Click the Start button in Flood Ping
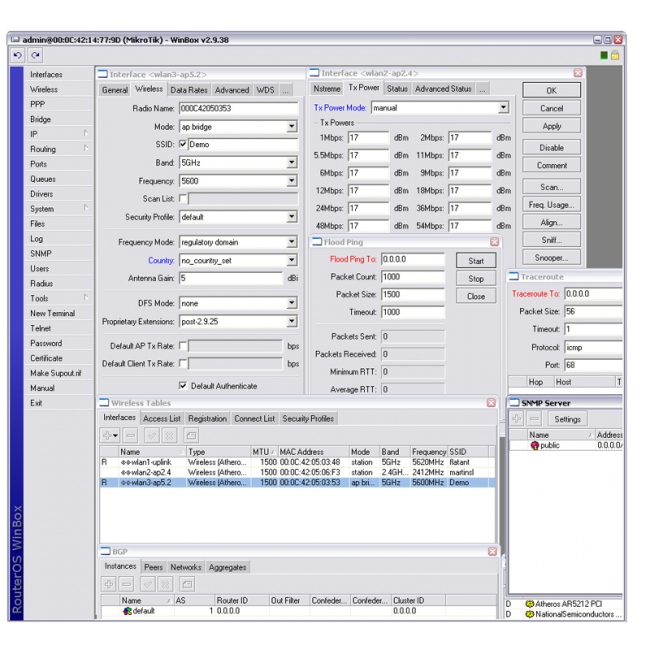This screenshot has width=650, height=650. point(476,261)
